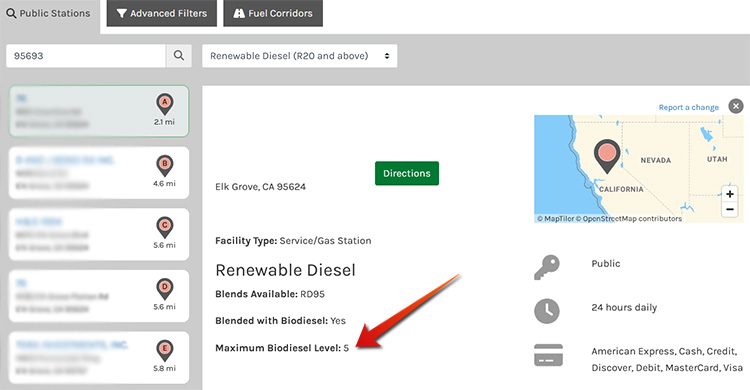Click the key access icon
Viewport: 750px width, 390px height.
547,267
